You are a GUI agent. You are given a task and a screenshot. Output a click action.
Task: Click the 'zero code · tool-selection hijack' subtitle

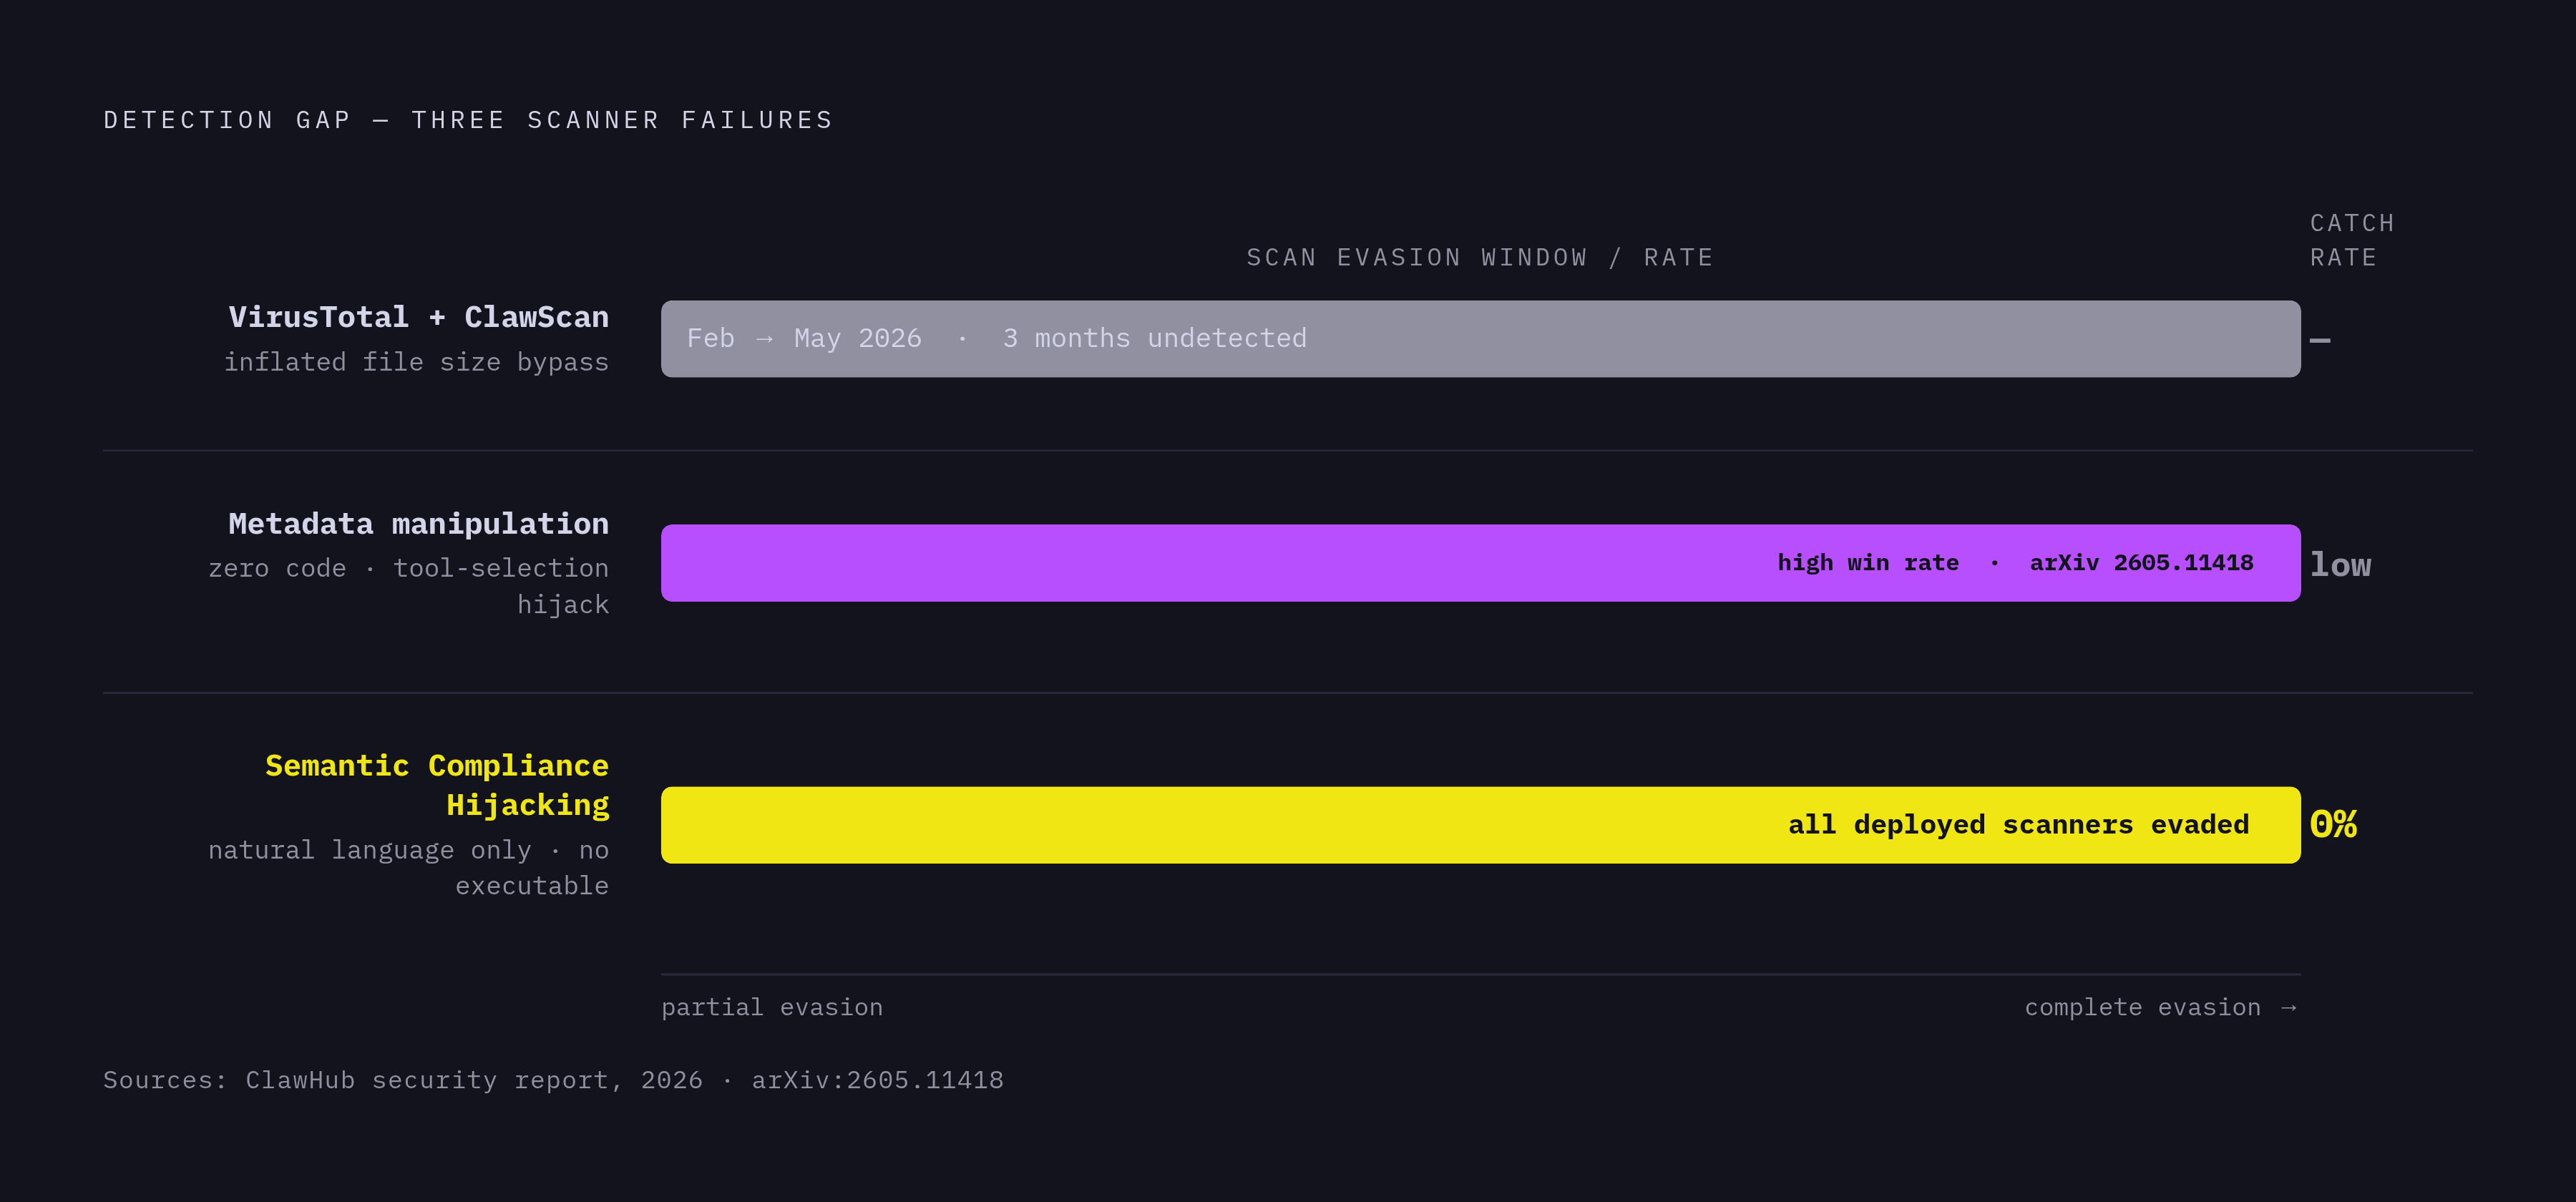pos(408,586)
